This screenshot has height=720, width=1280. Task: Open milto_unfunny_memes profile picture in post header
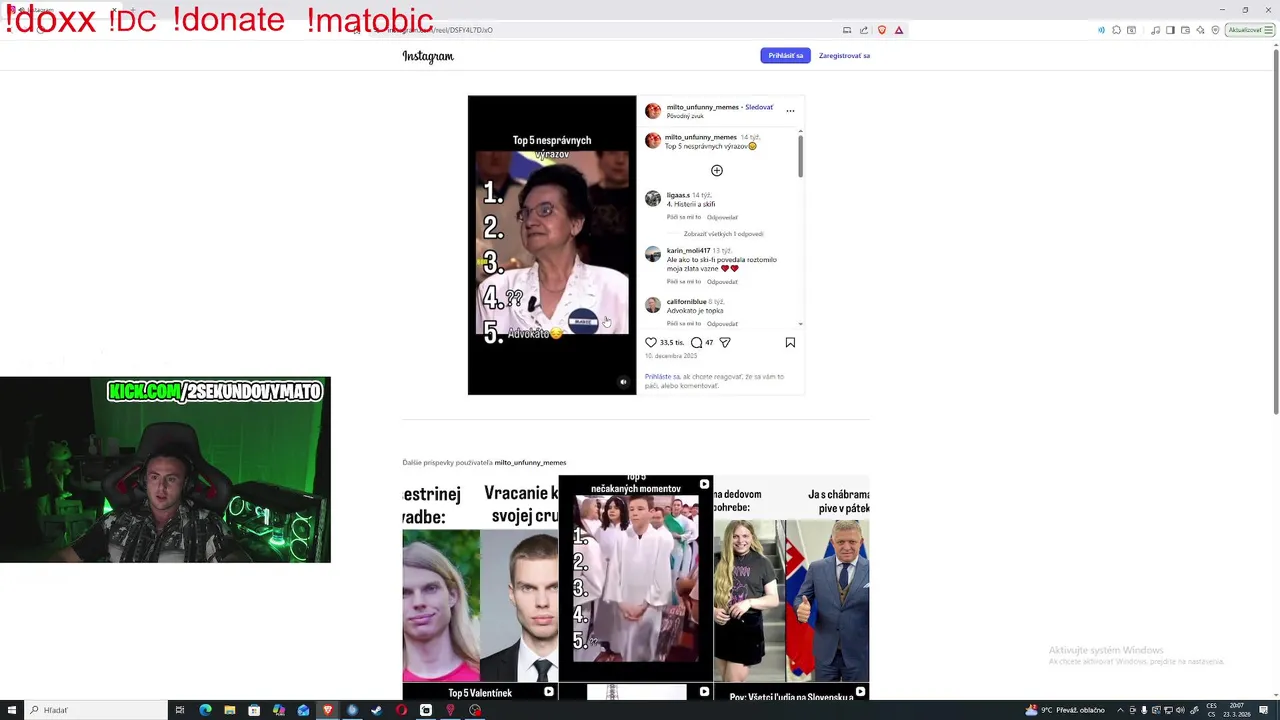coord(653,111)
